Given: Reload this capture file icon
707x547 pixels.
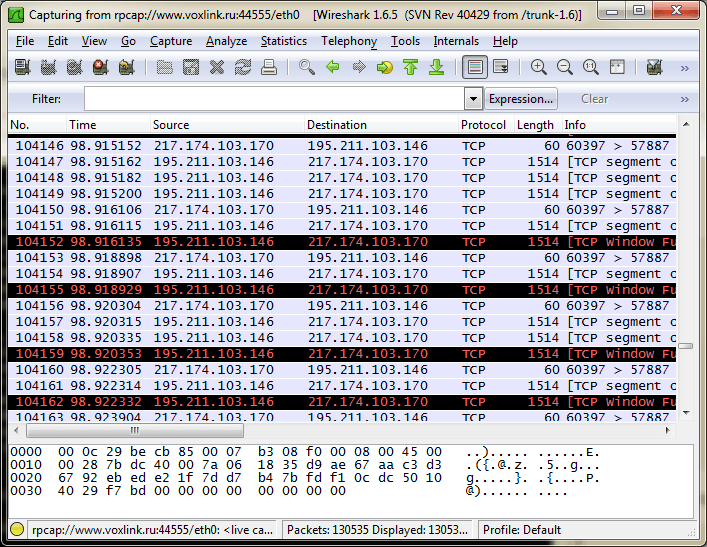Looking at the screenshot, I should [243, 67].
